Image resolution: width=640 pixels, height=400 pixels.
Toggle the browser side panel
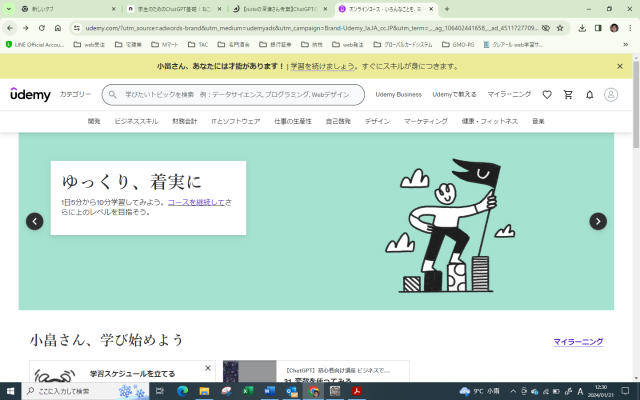pyautogui.click(x=598, y=28)
